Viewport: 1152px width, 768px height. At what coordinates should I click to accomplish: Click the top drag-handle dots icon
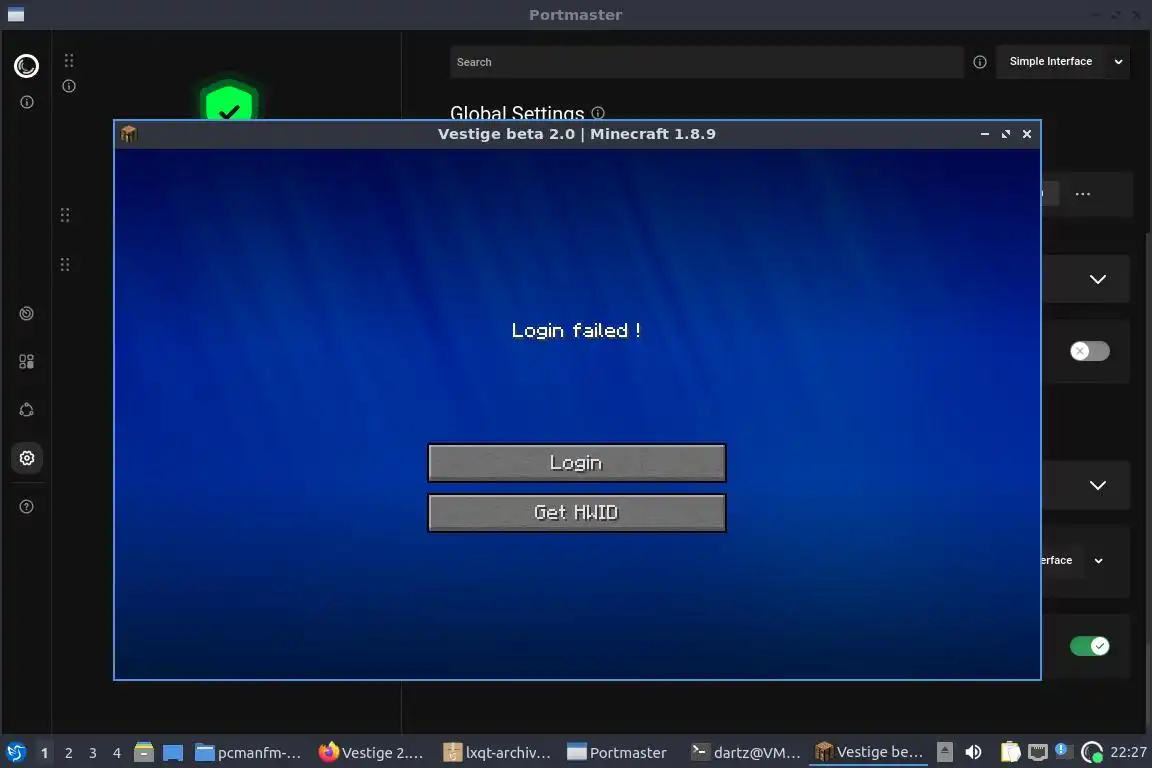click(x=69, y=60)
